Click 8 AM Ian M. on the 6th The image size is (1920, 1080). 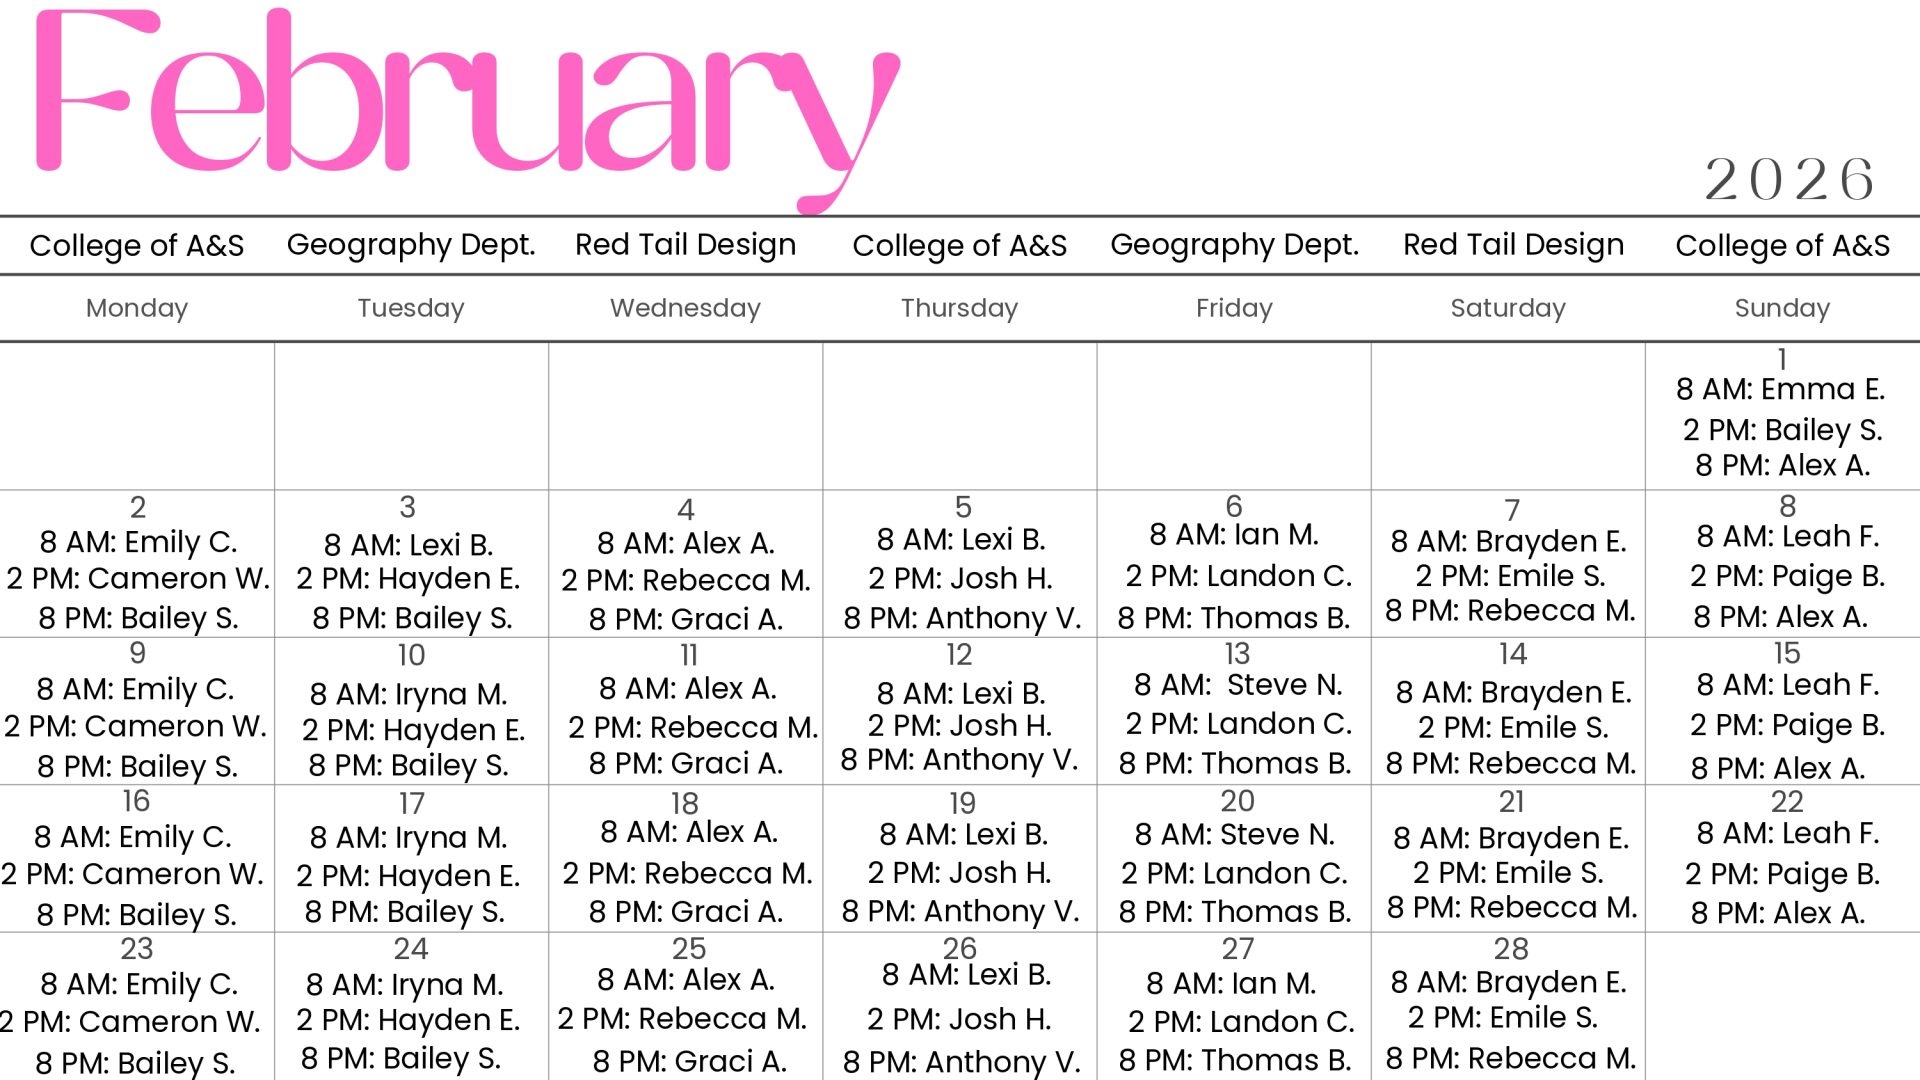(x=1233, y=535)
